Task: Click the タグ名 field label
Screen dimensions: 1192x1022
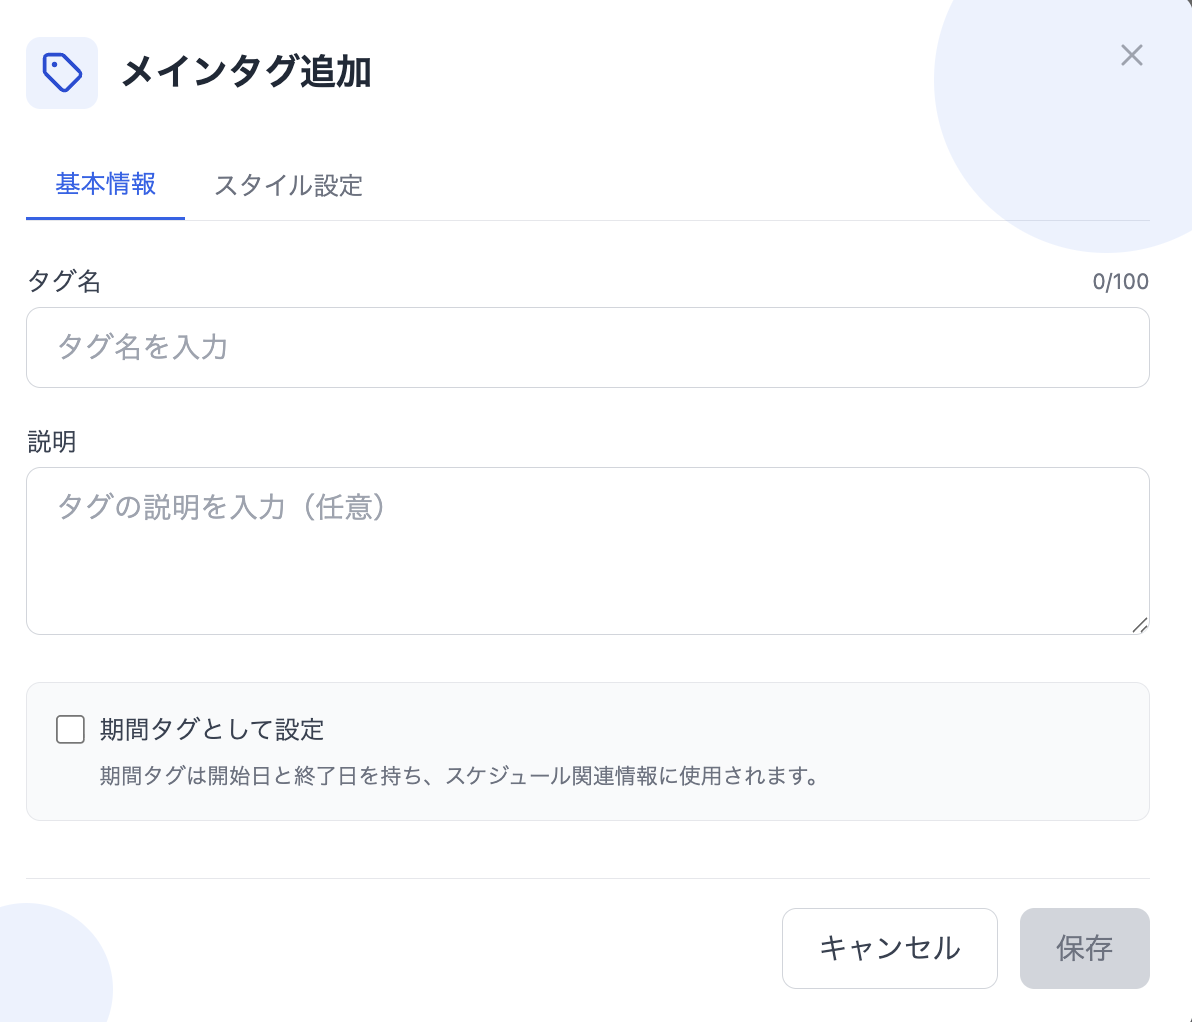Action: (x=63, y=282)
